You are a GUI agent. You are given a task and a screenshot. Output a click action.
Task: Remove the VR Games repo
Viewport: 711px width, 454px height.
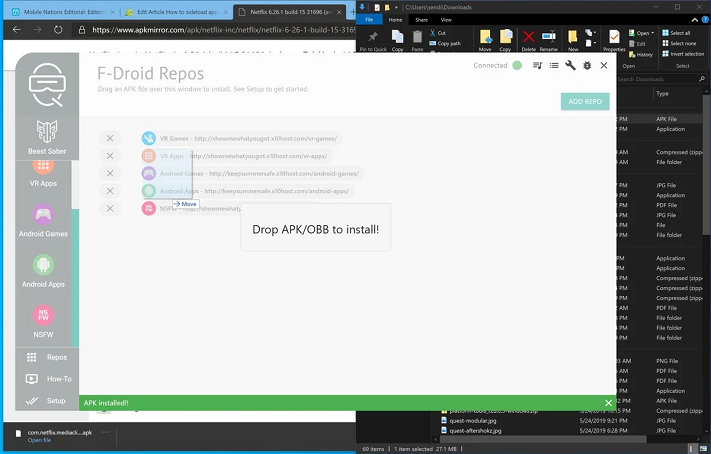[110, 138]
